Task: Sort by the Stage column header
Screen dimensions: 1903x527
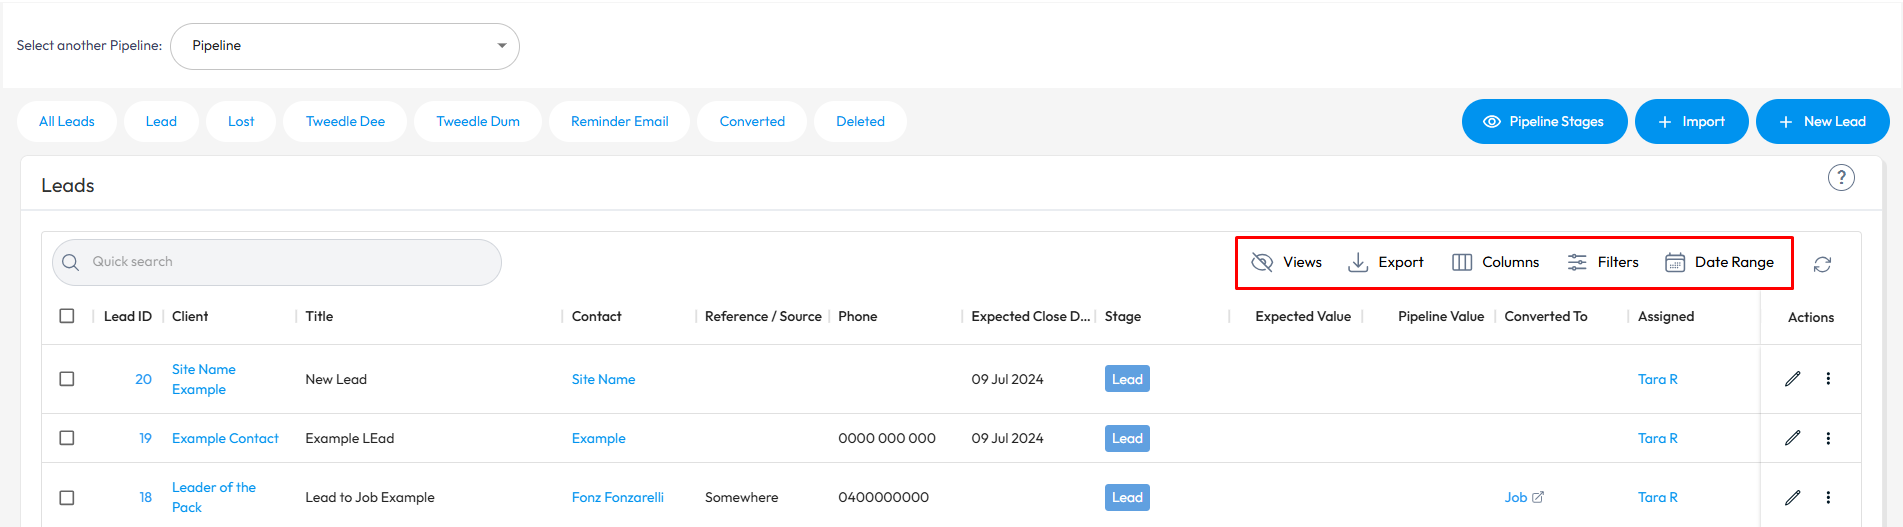Action: pos(1123,316)
